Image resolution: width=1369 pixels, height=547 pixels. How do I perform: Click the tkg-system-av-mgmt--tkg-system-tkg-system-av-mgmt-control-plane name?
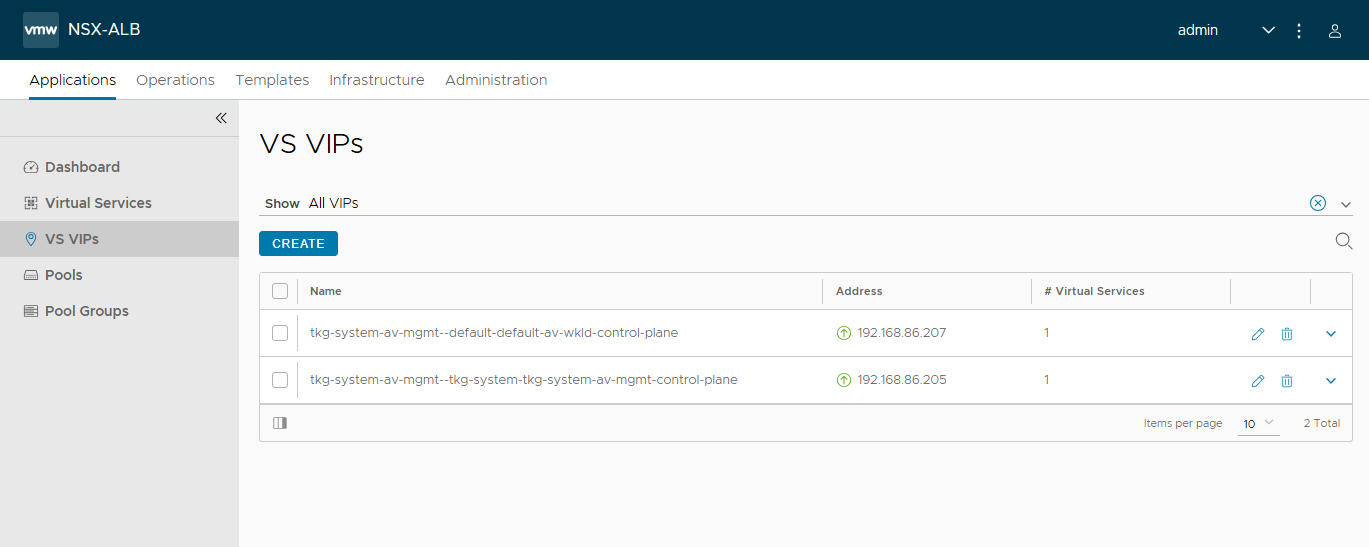(524, 380)
